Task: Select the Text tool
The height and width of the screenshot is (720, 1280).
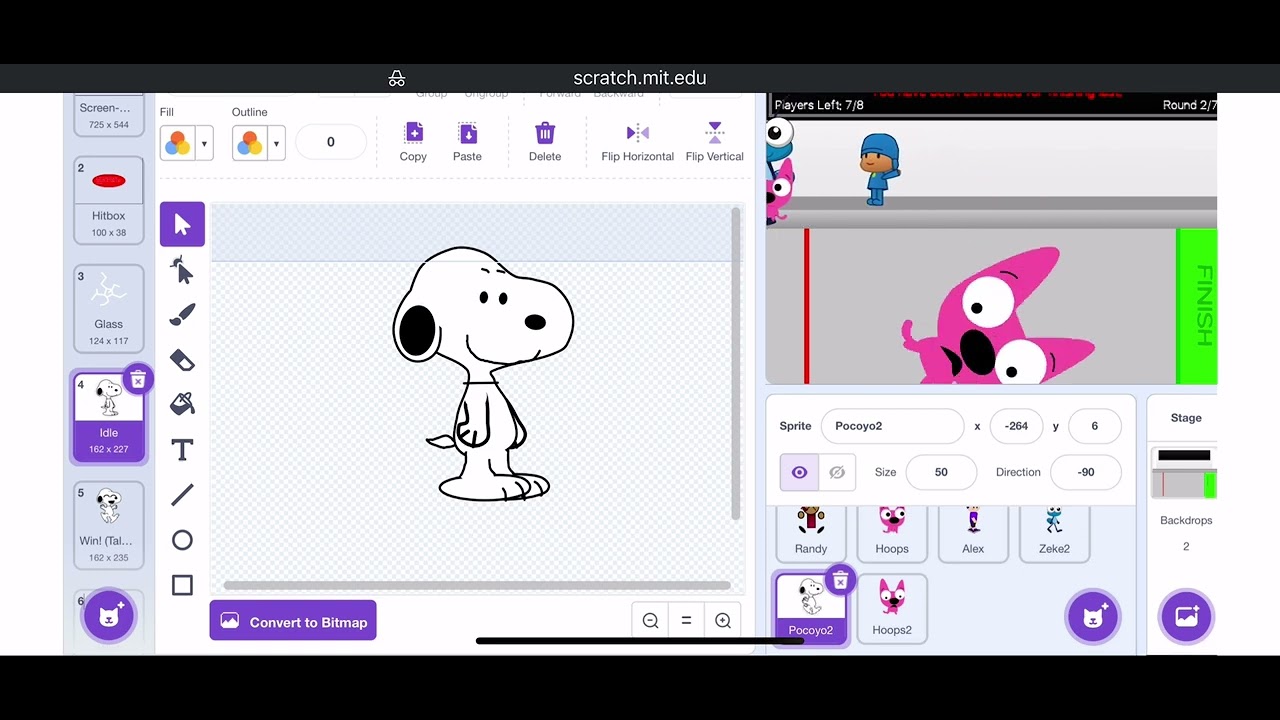Action: [182, 450]
